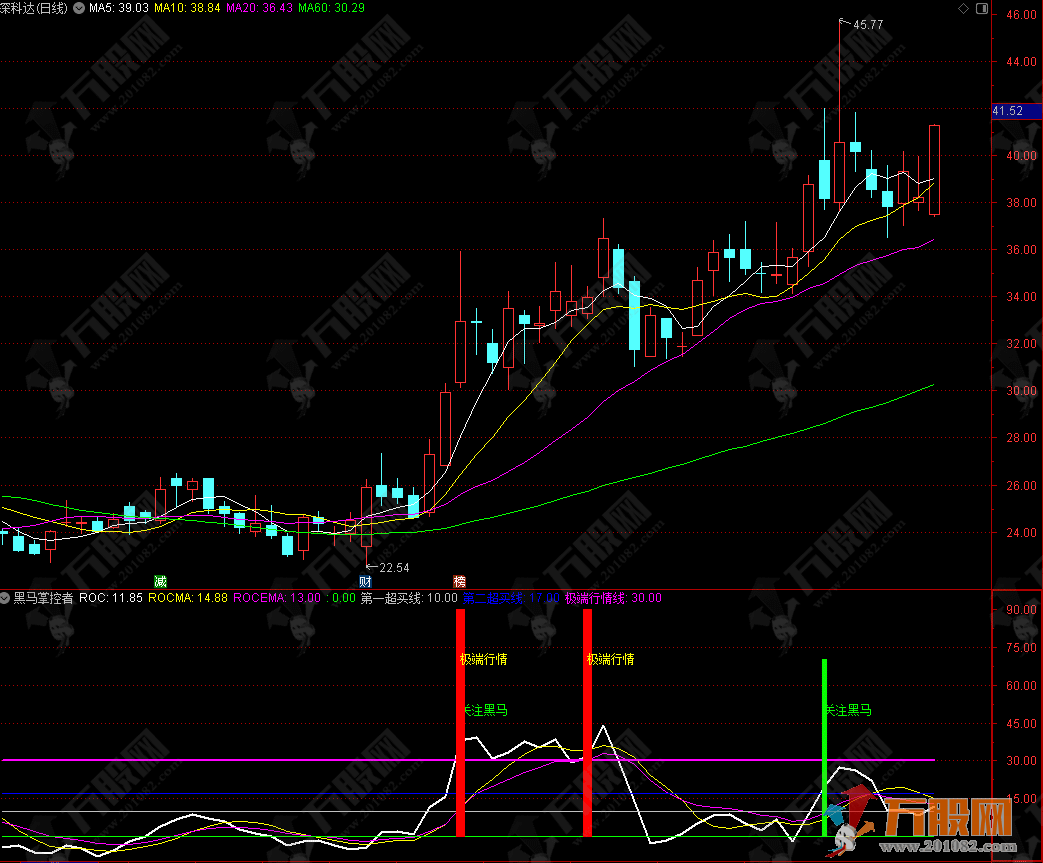Click the 30.00 price axis label on main chart
1043x863 pixels.
point(1021,391)
